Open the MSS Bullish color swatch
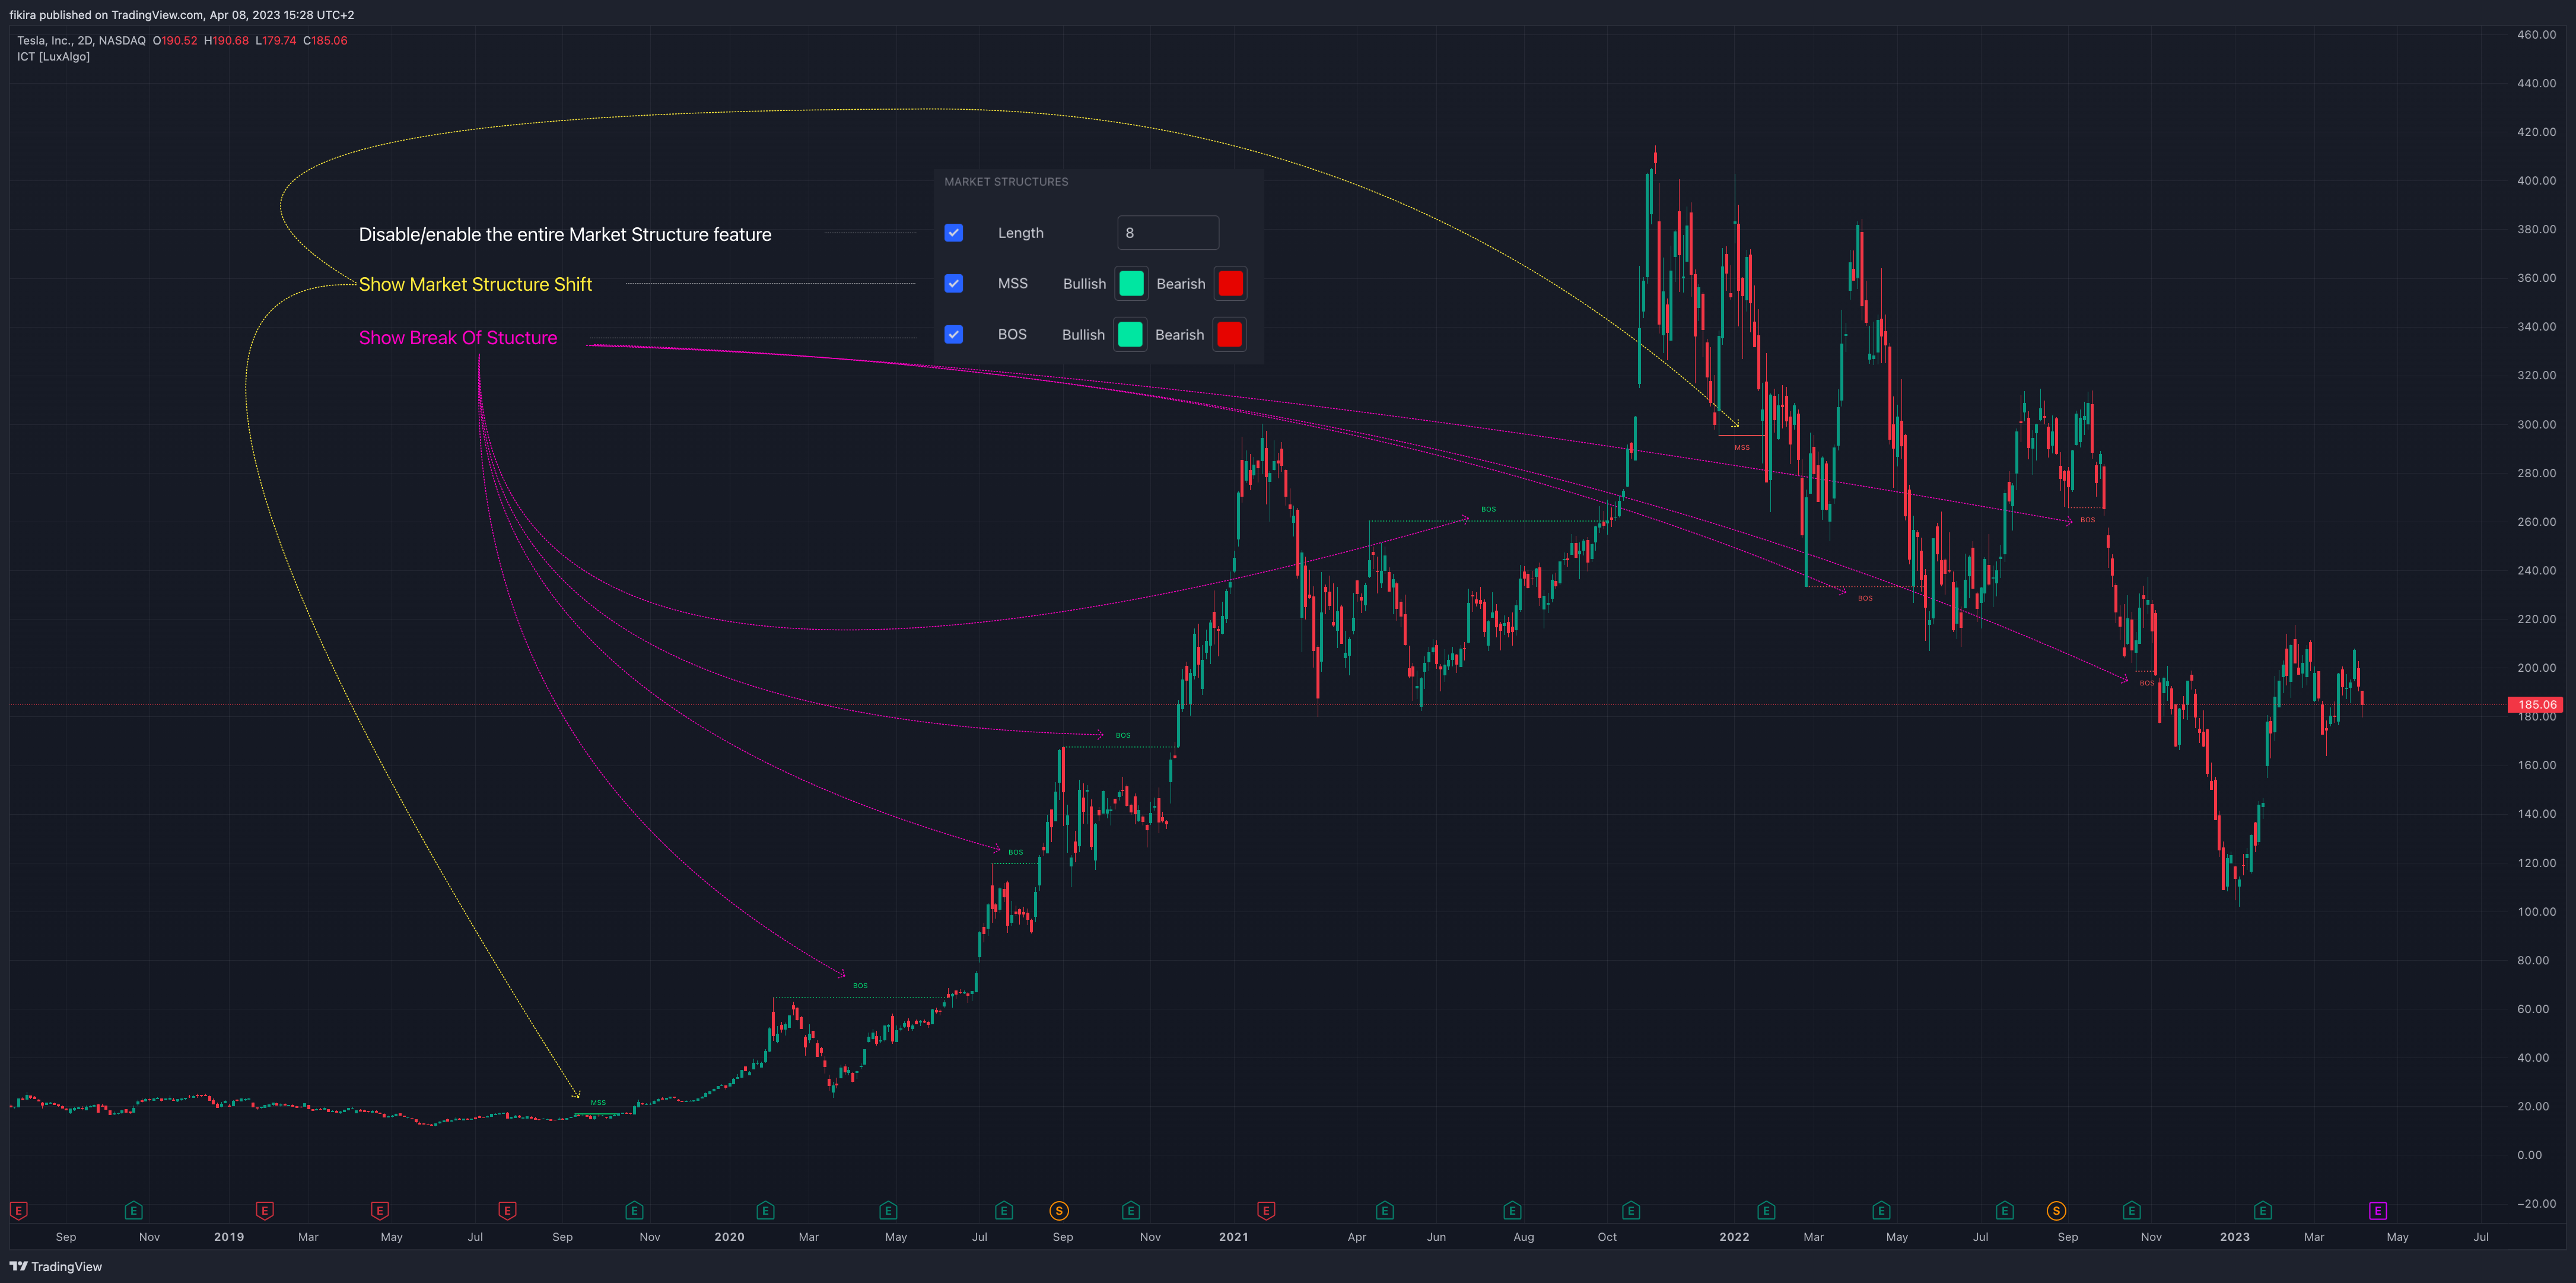 click(x=1131, y=284)
